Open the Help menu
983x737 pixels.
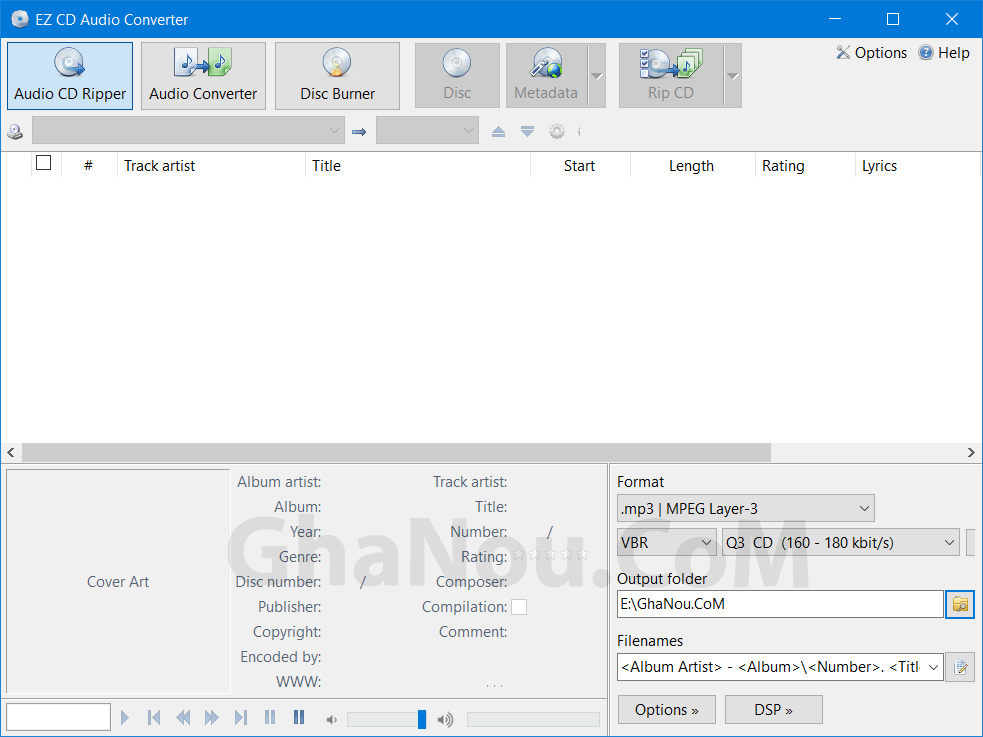point(944,53)
